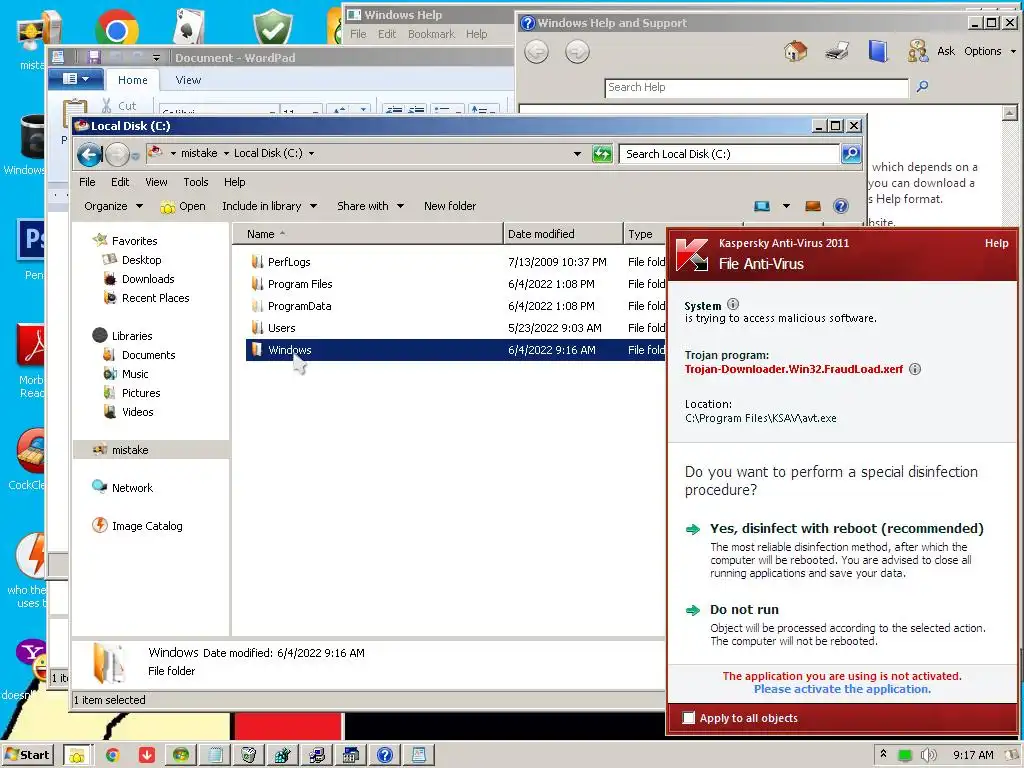Open the WordPad application menu button
Image resolution: width=1024 pixels, height=768 pixels.
pos(76,80)
